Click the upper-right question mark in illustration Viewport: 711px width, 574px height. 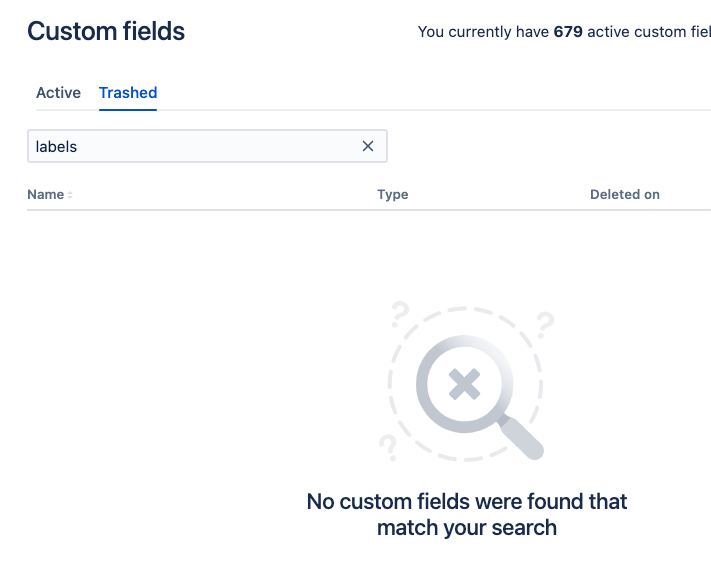(545, 325)
